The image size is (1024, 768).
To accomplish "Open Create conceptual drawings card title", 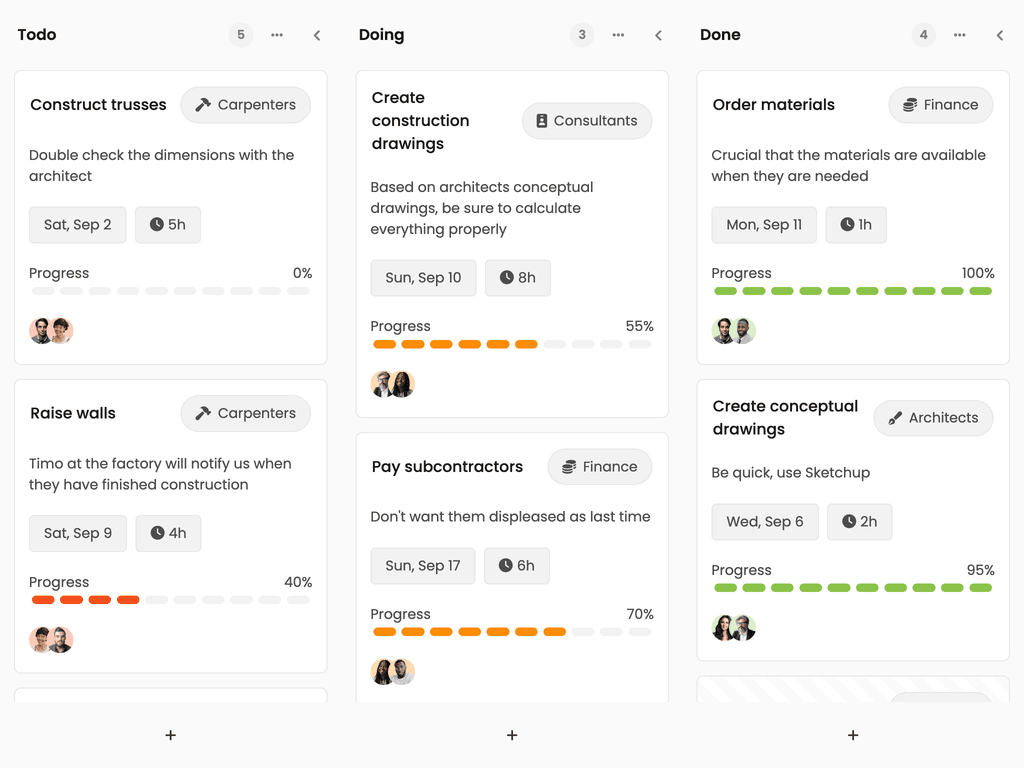I will pyautogui.click(x=785, y=418).
